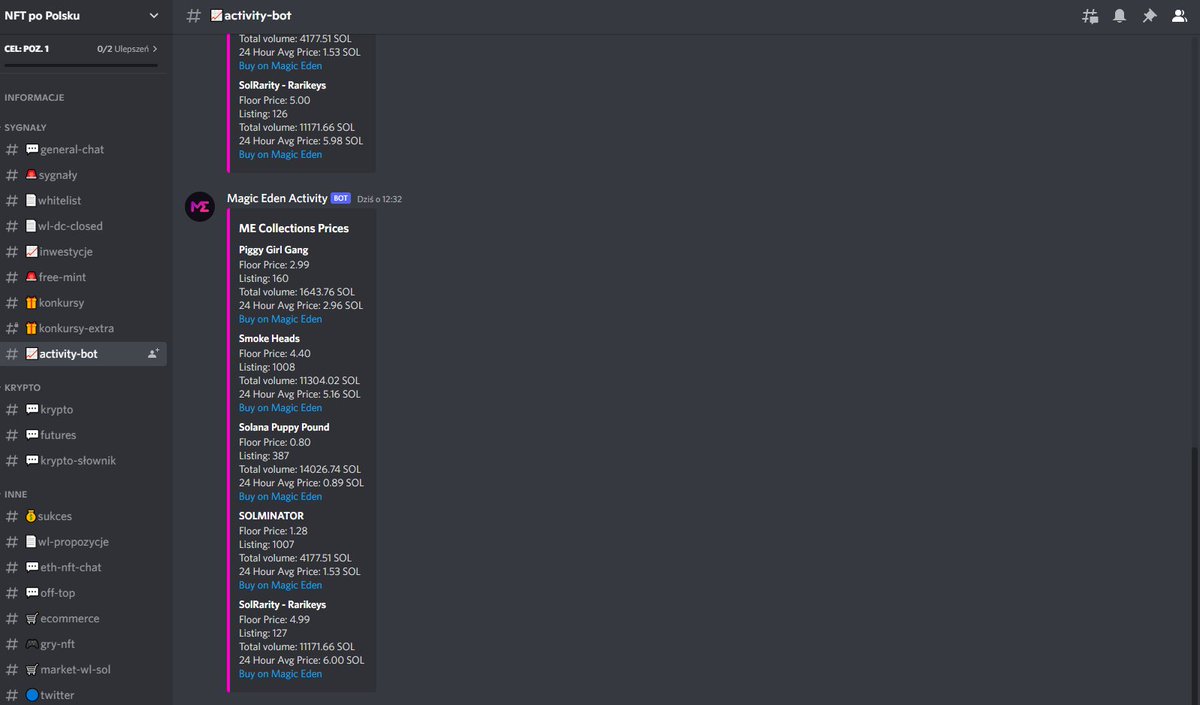This screenshot has width=1200, height=705.
Task: Click Buy on Magic Eden under Floor Price 4.99
Action: pos(280,674)
